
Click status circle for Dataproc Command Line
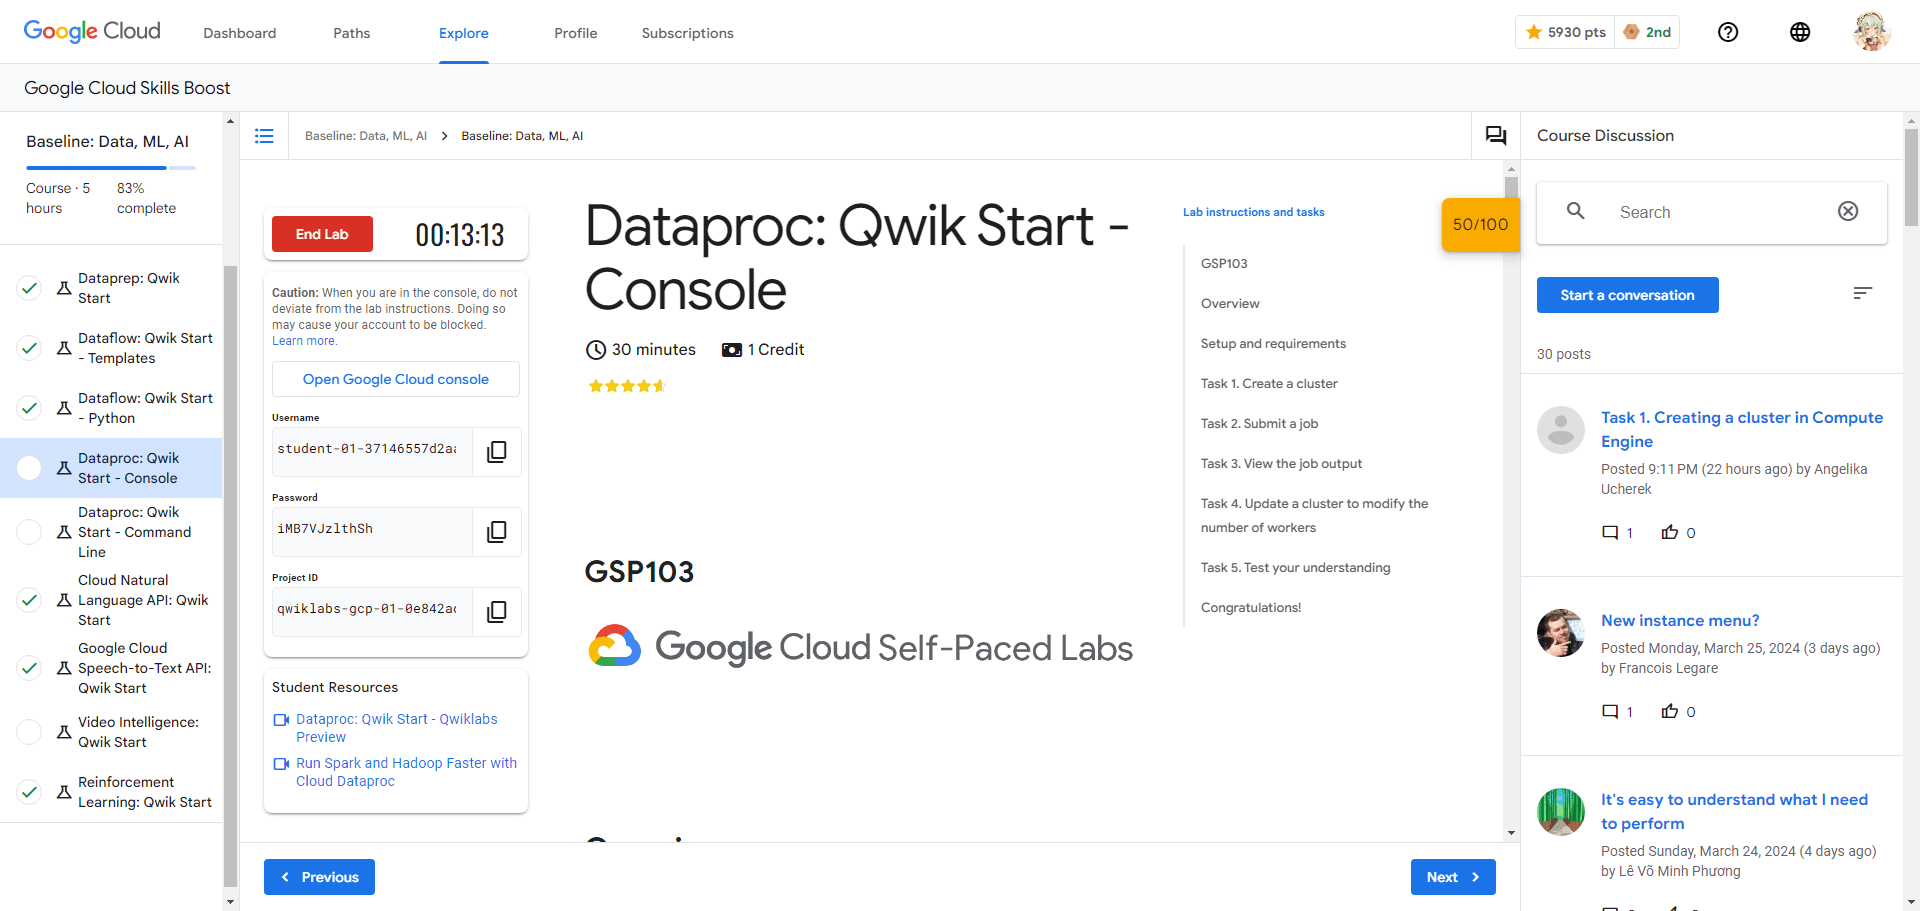pyautogui.click(x=30, y=532)
